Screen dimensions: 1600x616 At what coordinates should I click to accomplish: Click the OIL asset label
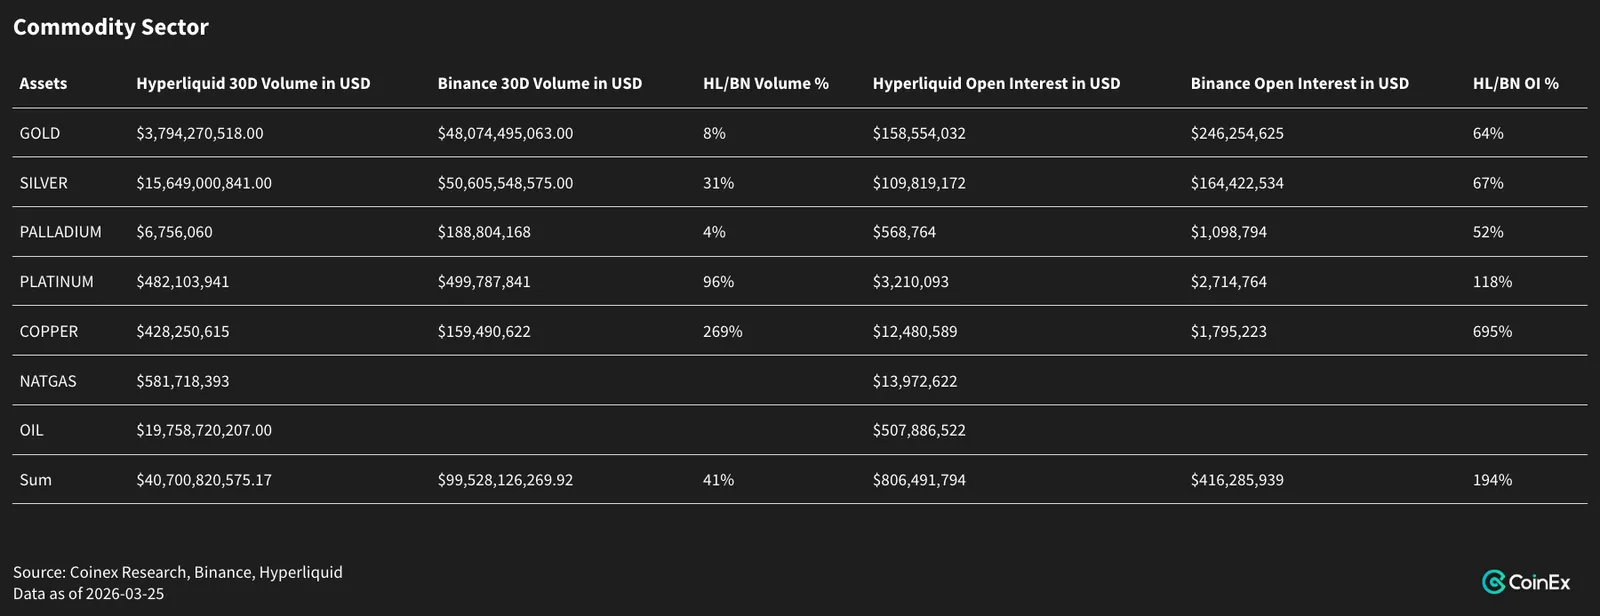pyautogui.click(x=32, y=430)
